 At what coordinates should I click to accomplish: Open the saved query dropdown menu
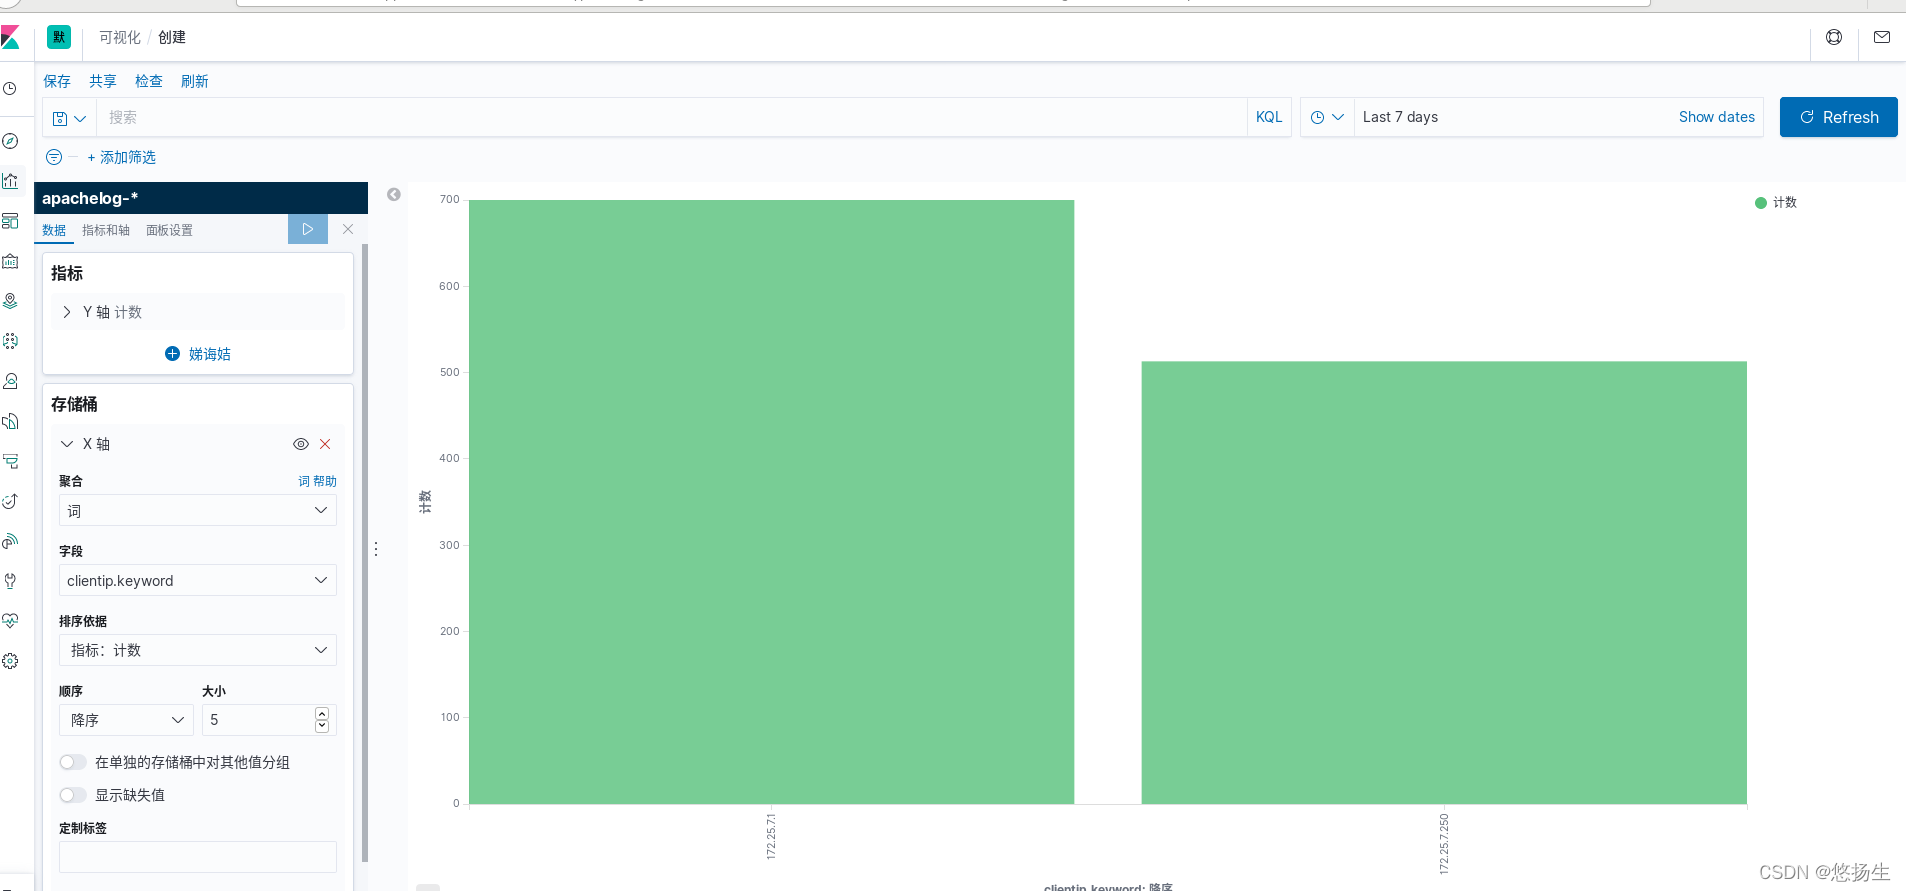pyautogui.click(x=69, y=118)
